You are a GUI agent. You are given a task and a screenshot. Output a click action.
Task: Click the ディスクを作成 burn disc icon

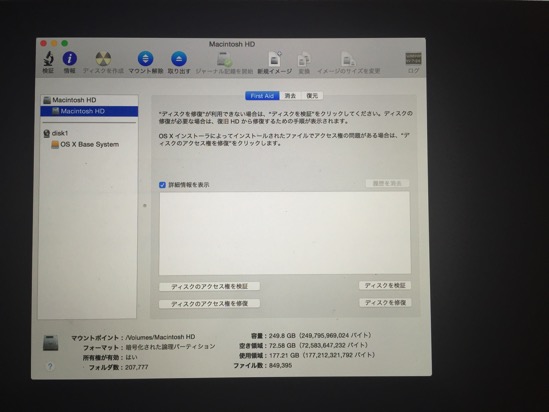[x=103, y=59]
